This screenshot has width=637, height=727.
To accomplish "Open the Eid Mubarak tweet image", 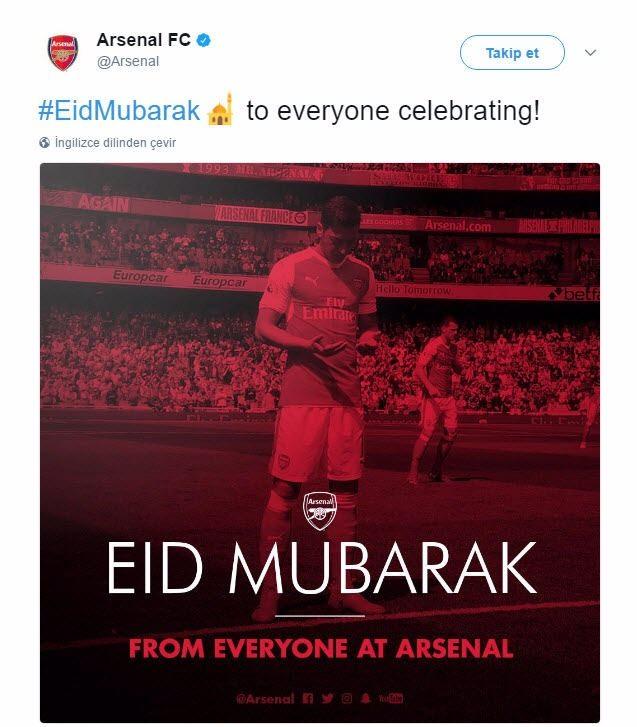I will pos(320,442).
